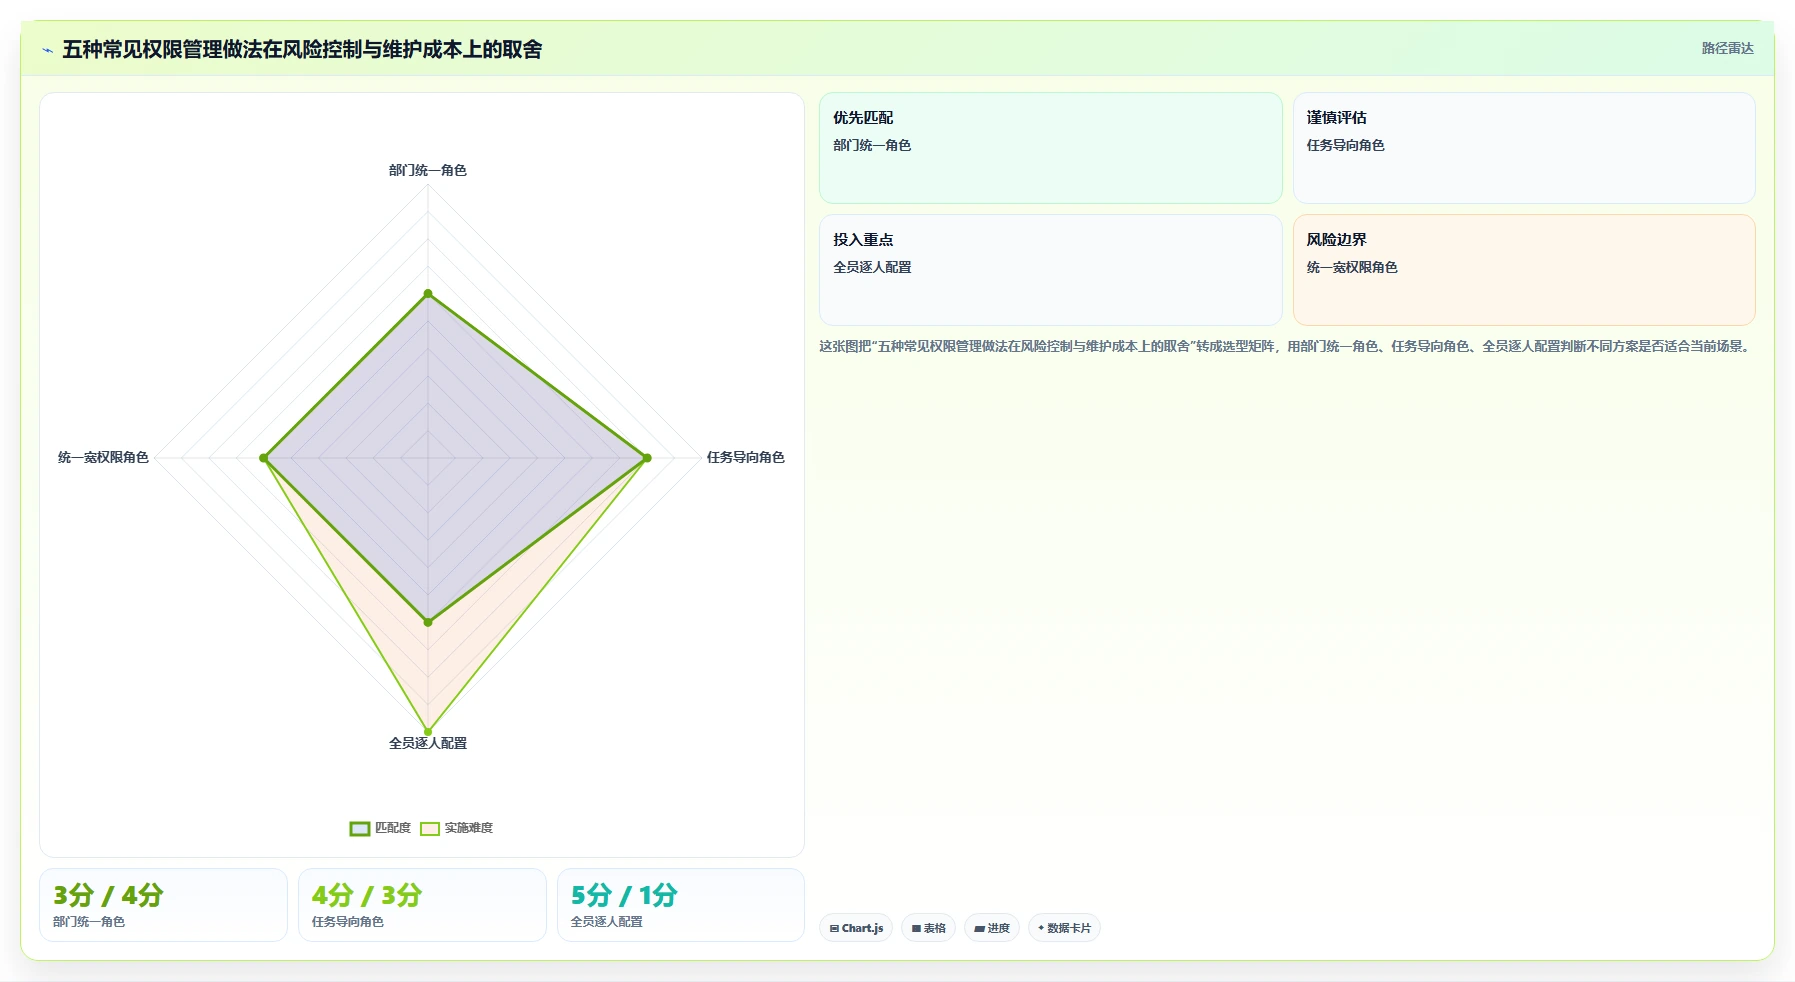Select the 数据卡片 chip

(1064, 928)
